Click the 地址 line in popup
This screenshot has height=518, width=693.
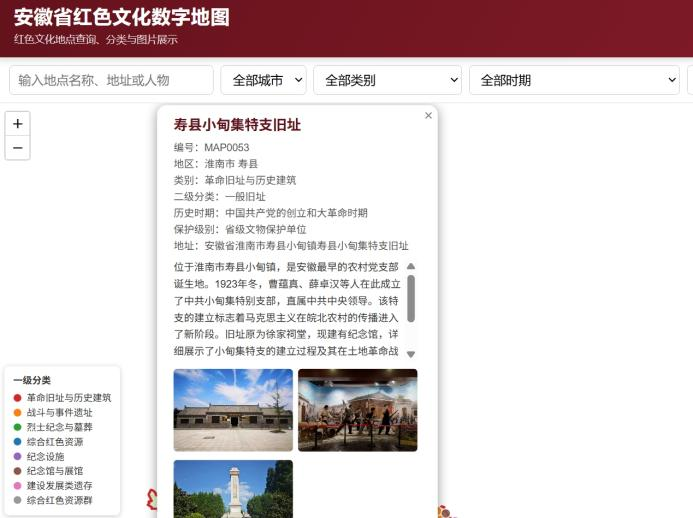coord(291,245)
